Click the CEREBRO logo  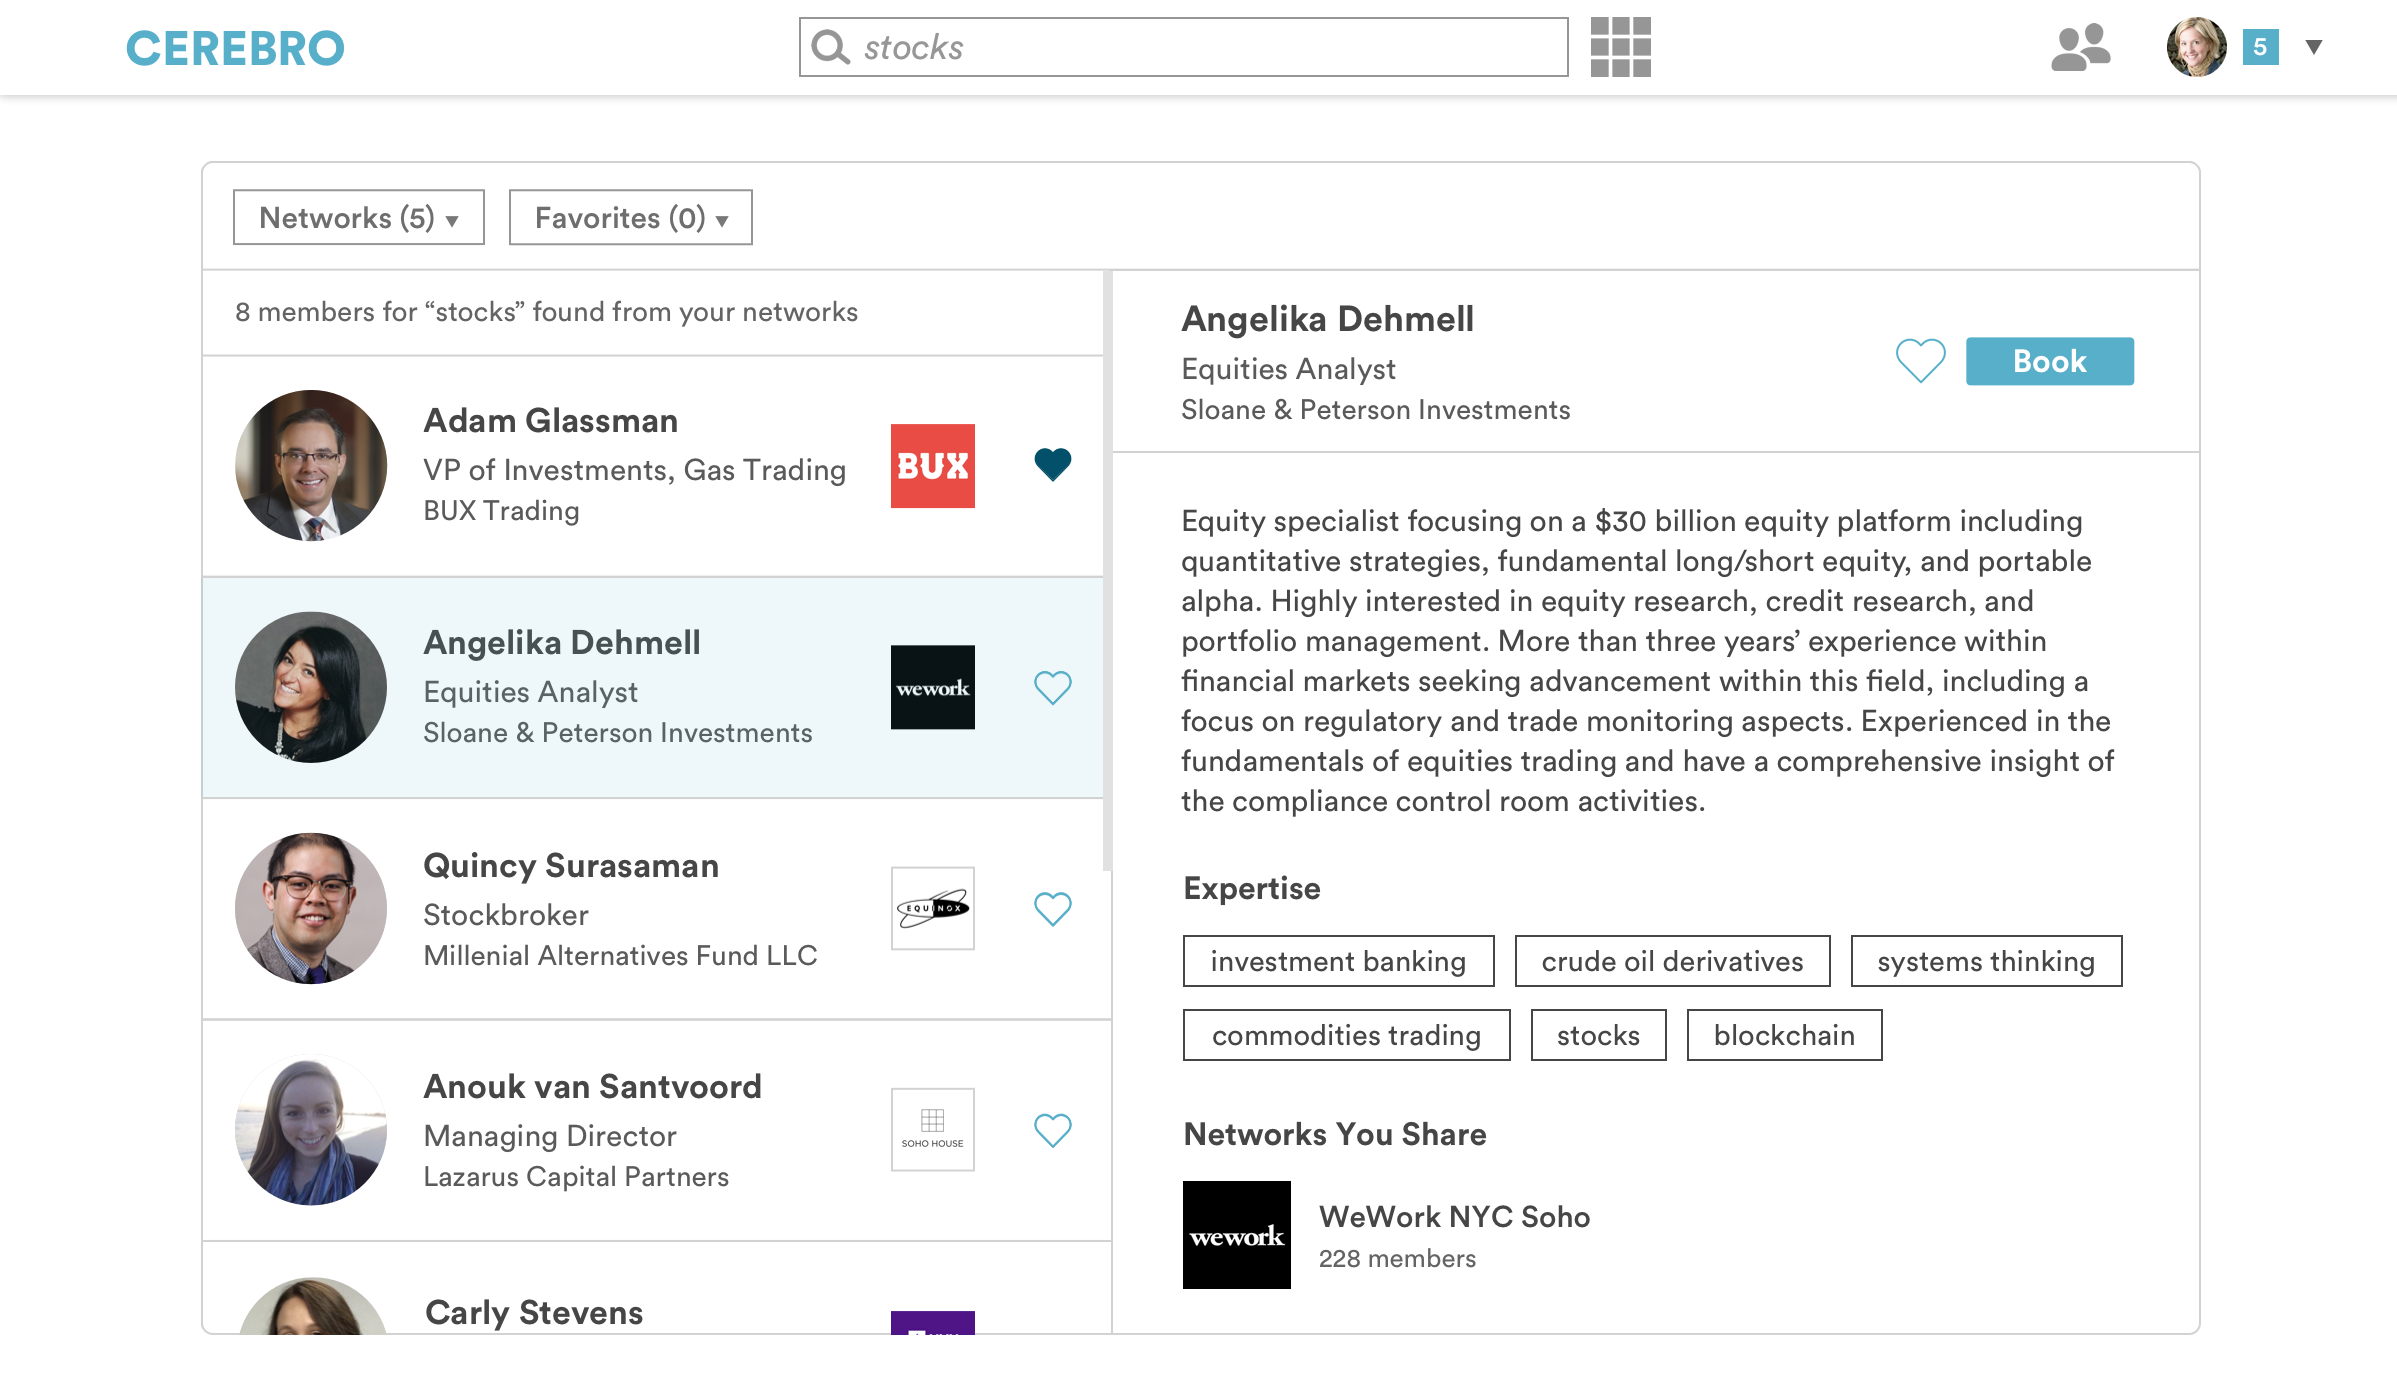pos(235,48)
